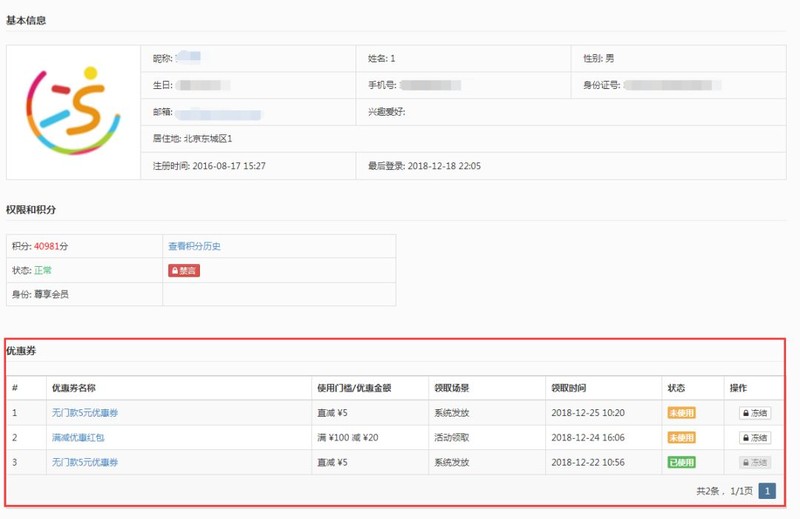Click the 优惠券名称 column header
This screenshot has height=519, width=800.
[74, 388]
